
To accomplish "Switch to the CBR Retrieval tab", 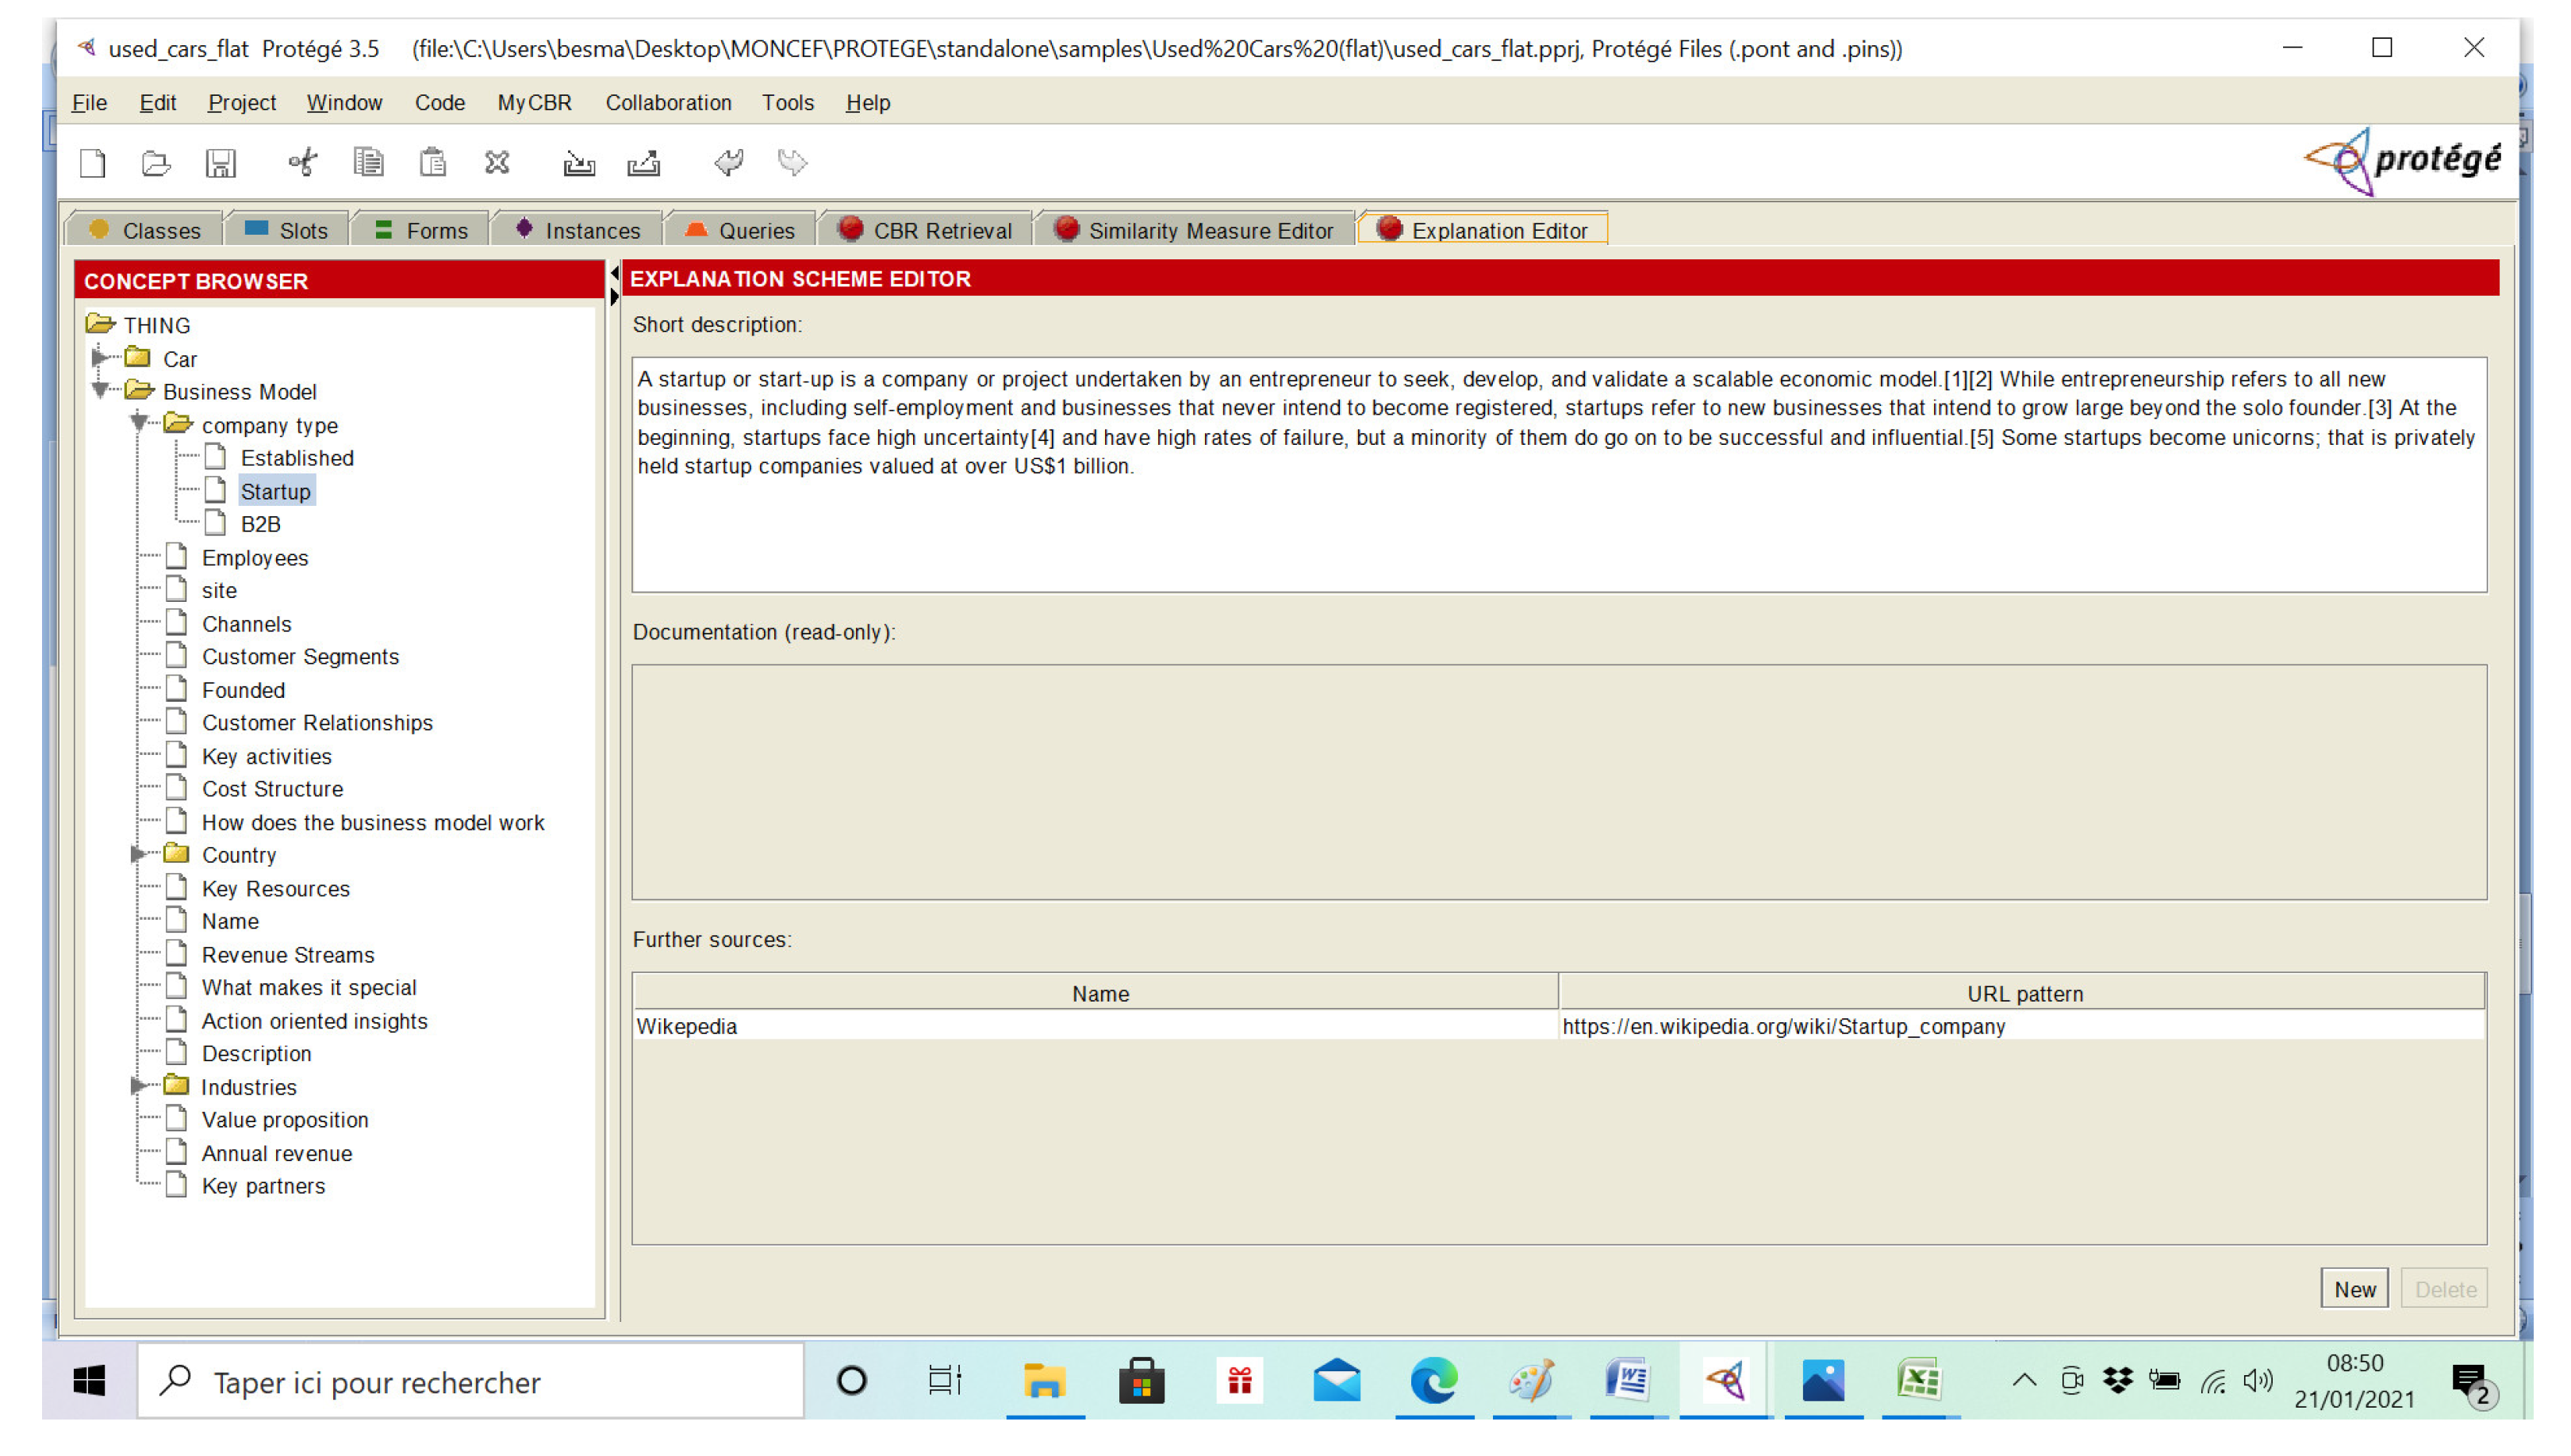I will point(924,230).
